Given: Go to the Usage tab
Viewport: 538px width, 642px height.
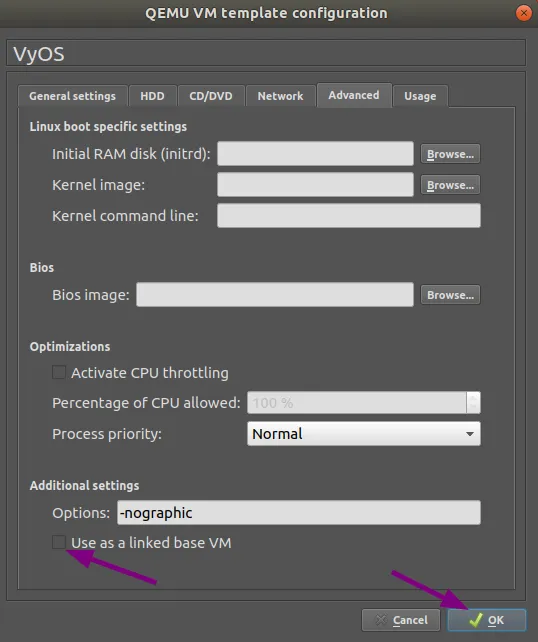Looking at the screenshot, I should click(x=420, y=96).
